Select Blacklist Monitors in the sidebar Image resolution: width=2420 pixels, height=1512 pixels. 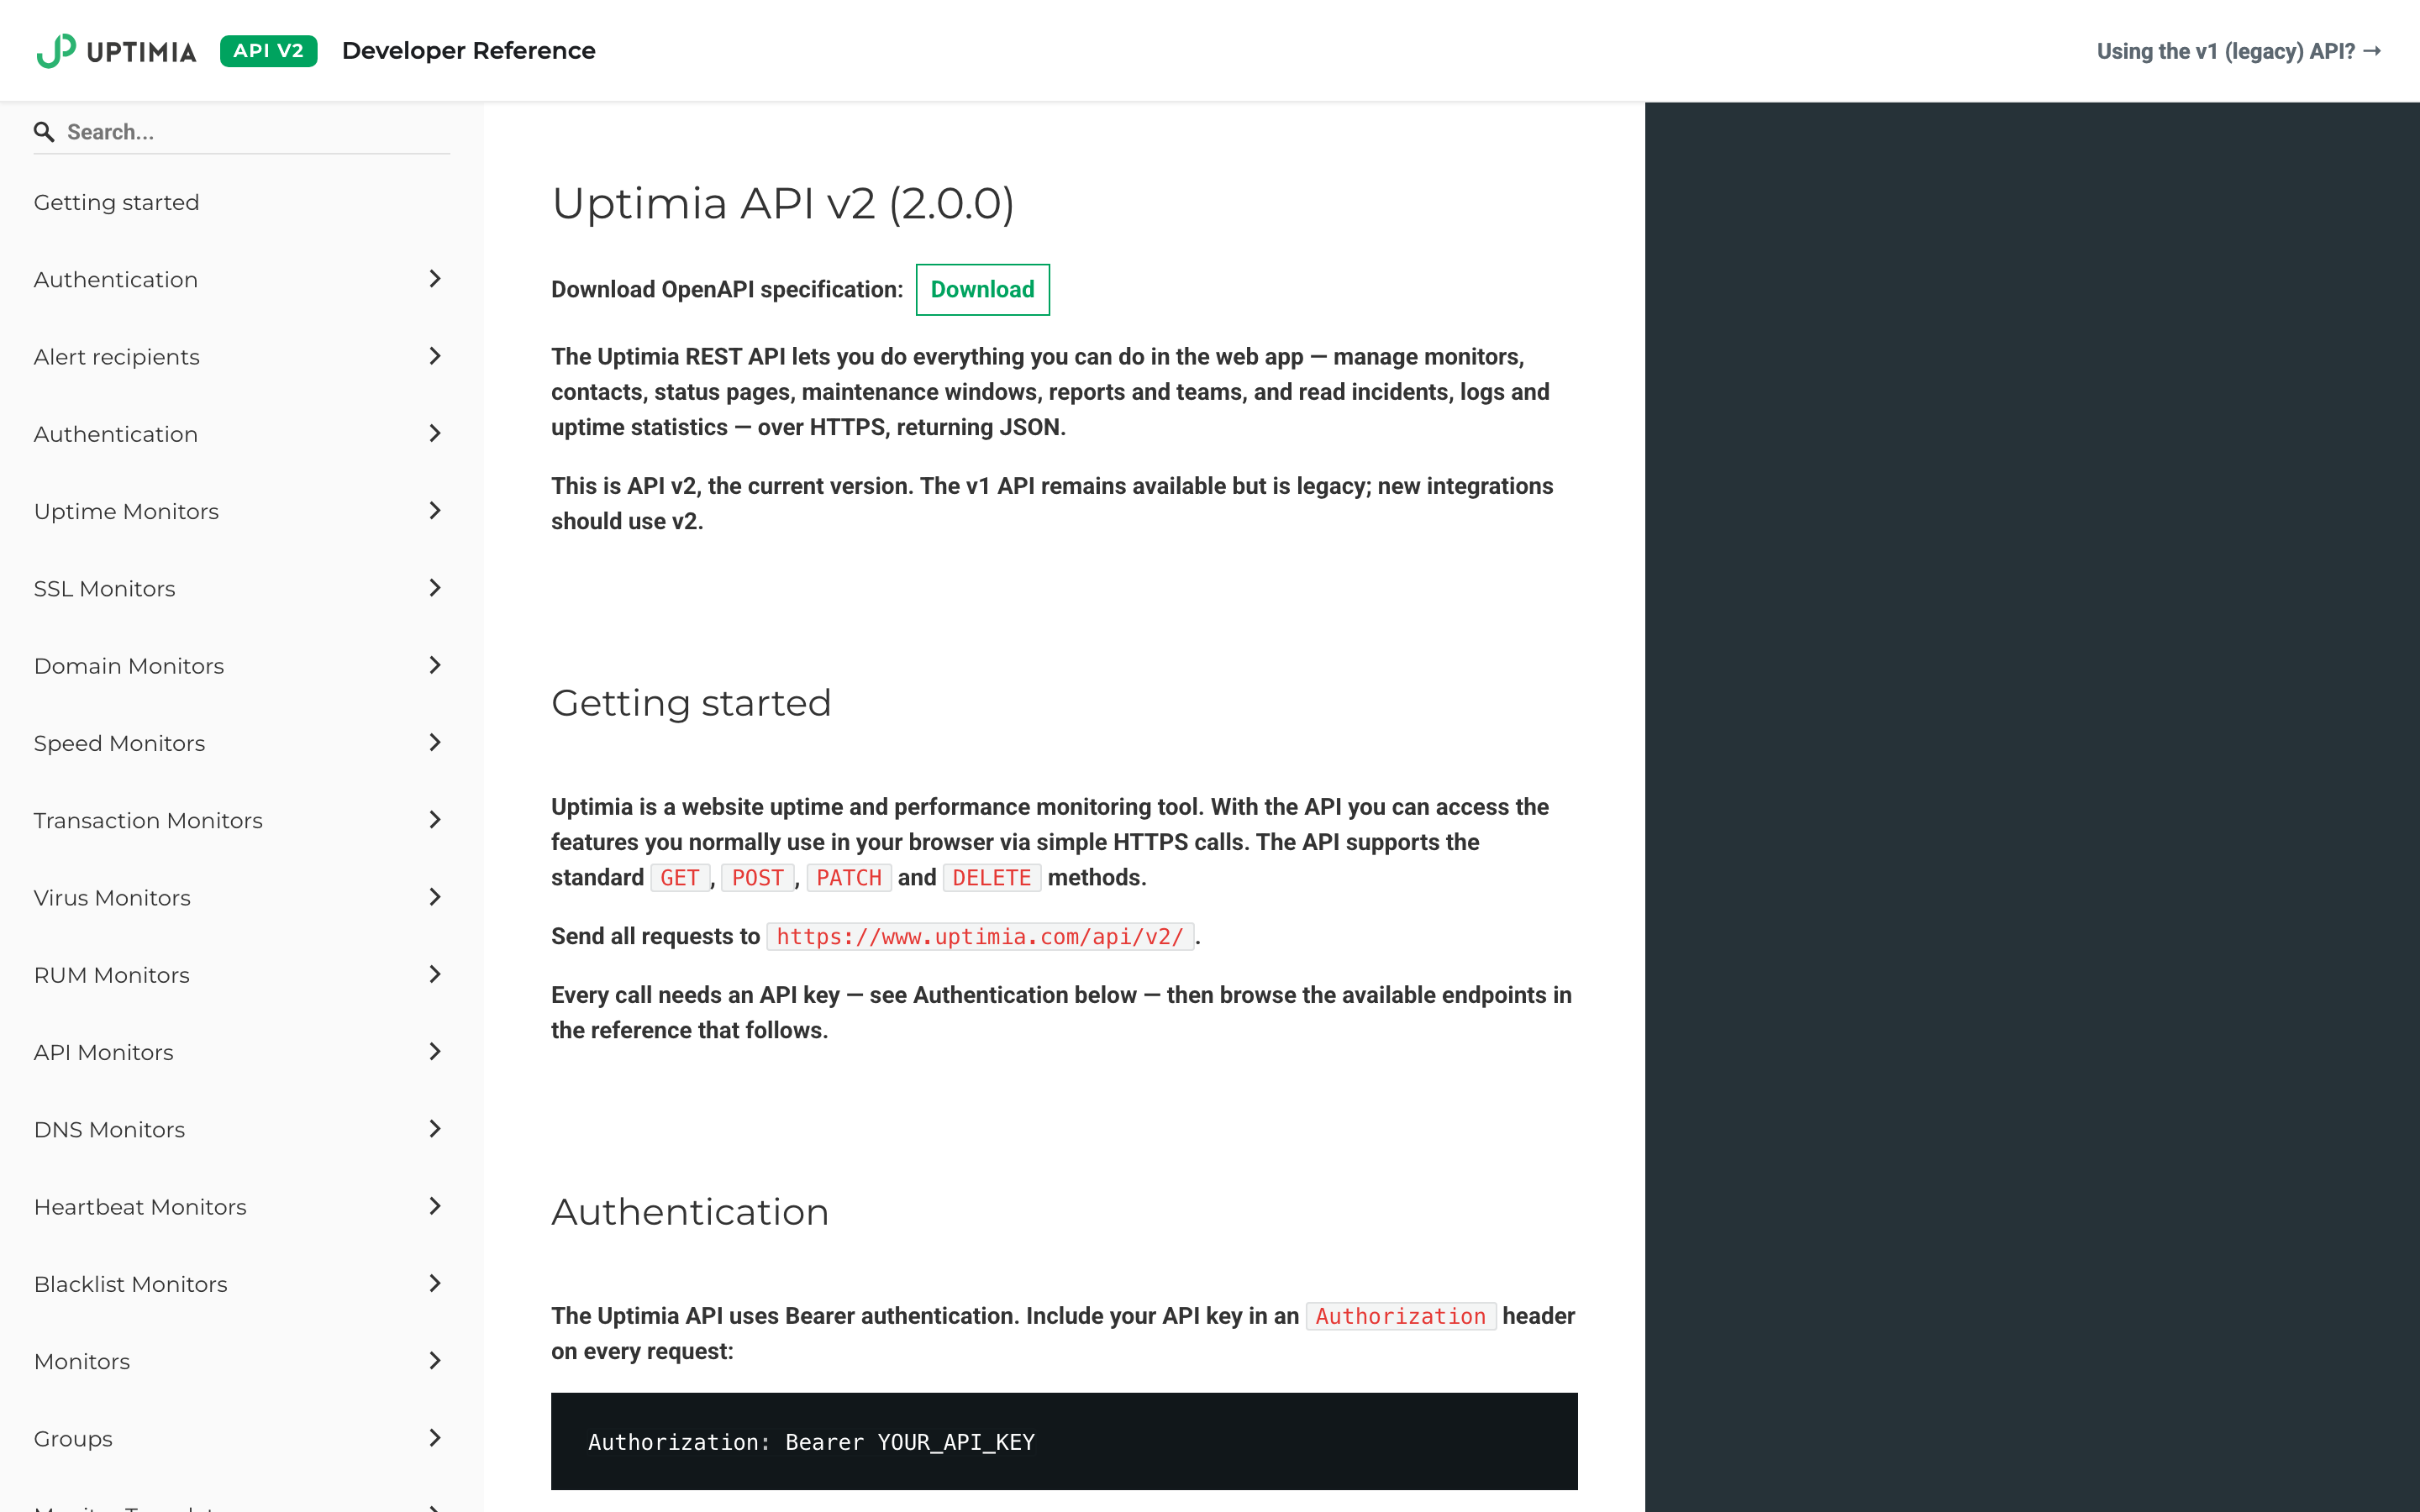point(131,1284)
